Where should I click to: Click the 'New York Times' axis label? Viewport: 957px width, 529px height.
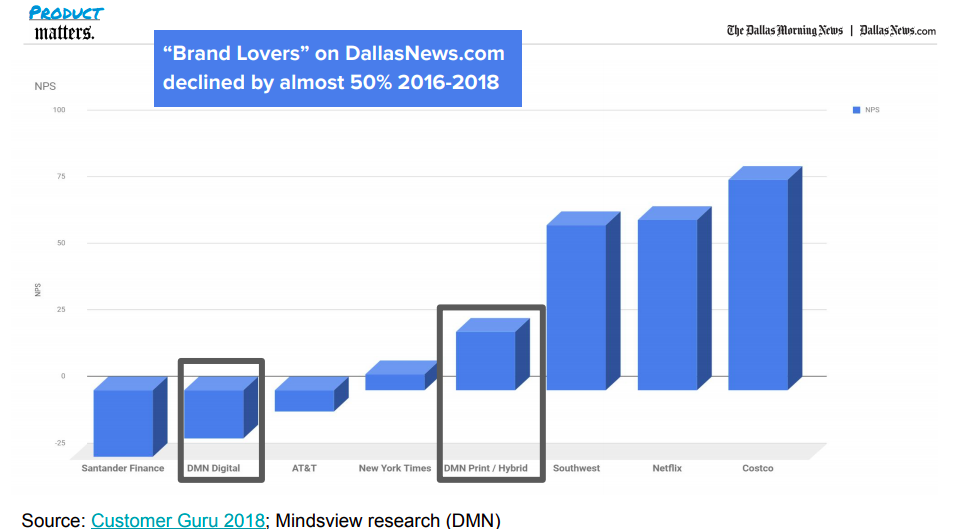[395, 468]
